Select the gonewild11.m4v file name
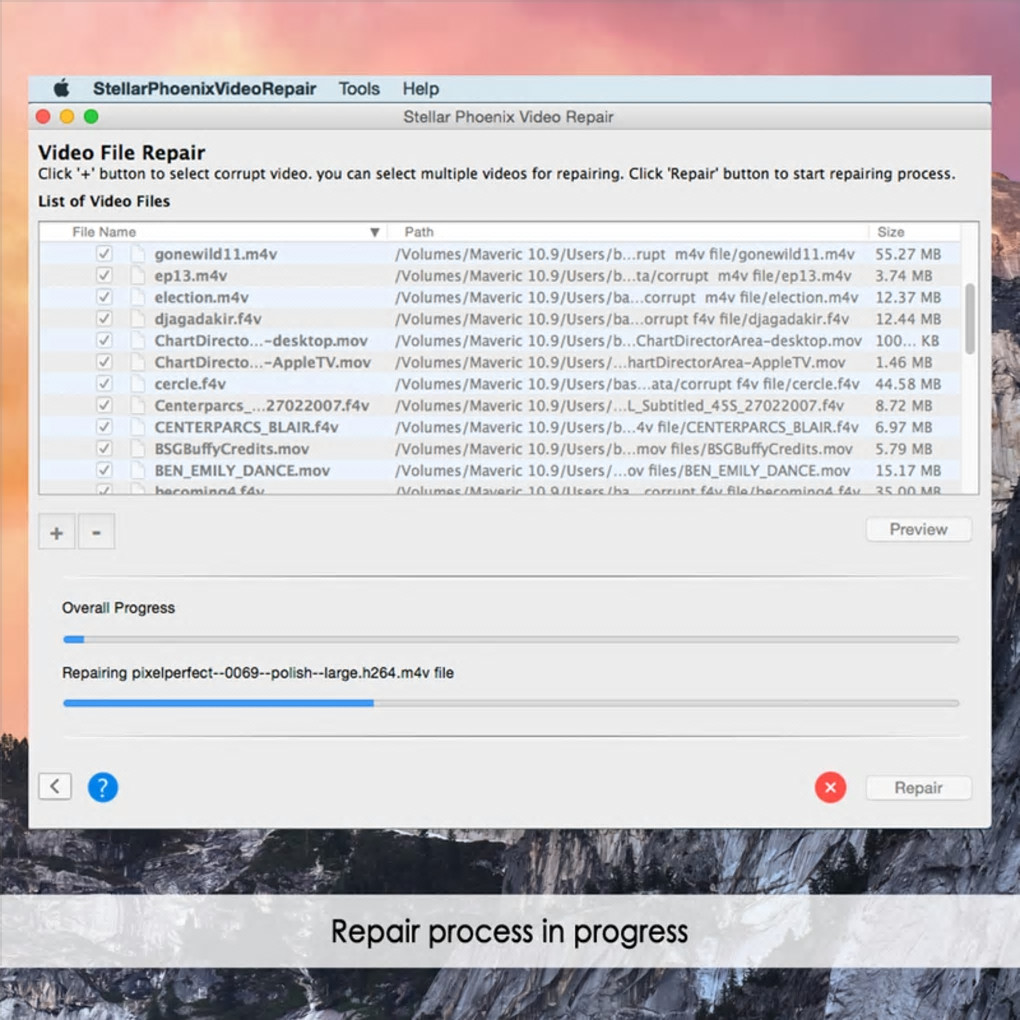Screen dimensions: 1020x1020 215,254
